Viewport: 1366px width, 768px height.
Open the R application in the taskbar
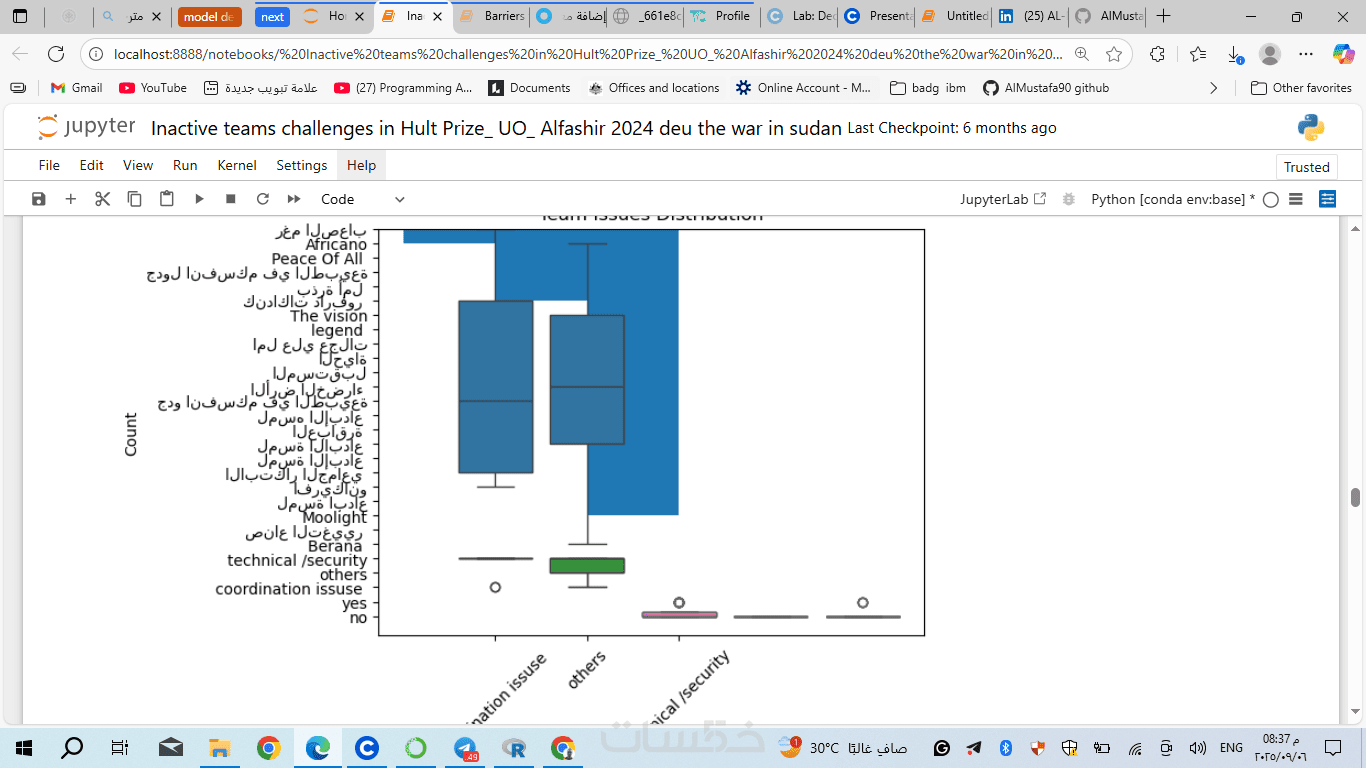coord(514,748)
